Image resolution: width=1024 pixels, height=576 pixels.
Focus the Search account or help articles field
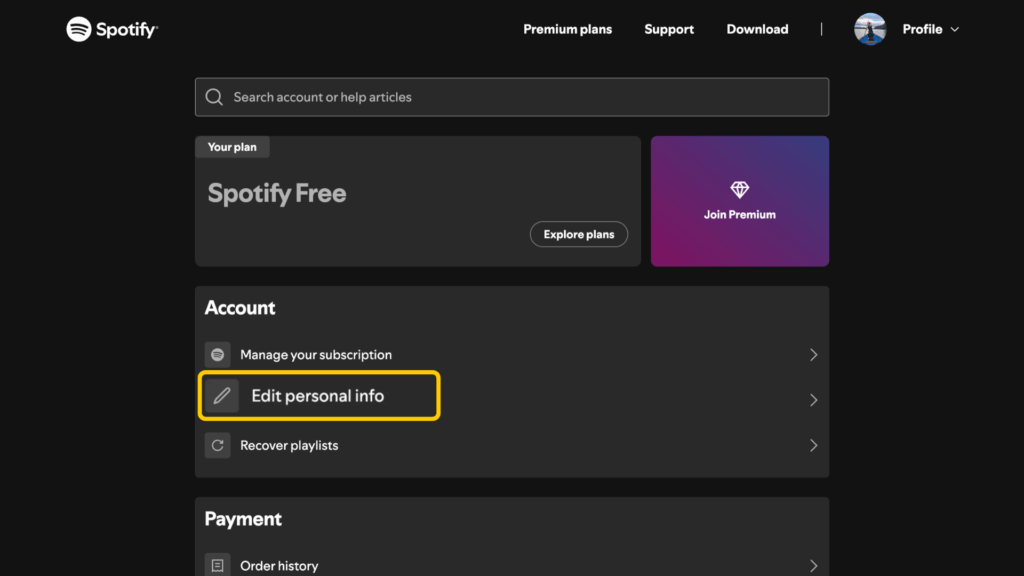coord(511,97)
